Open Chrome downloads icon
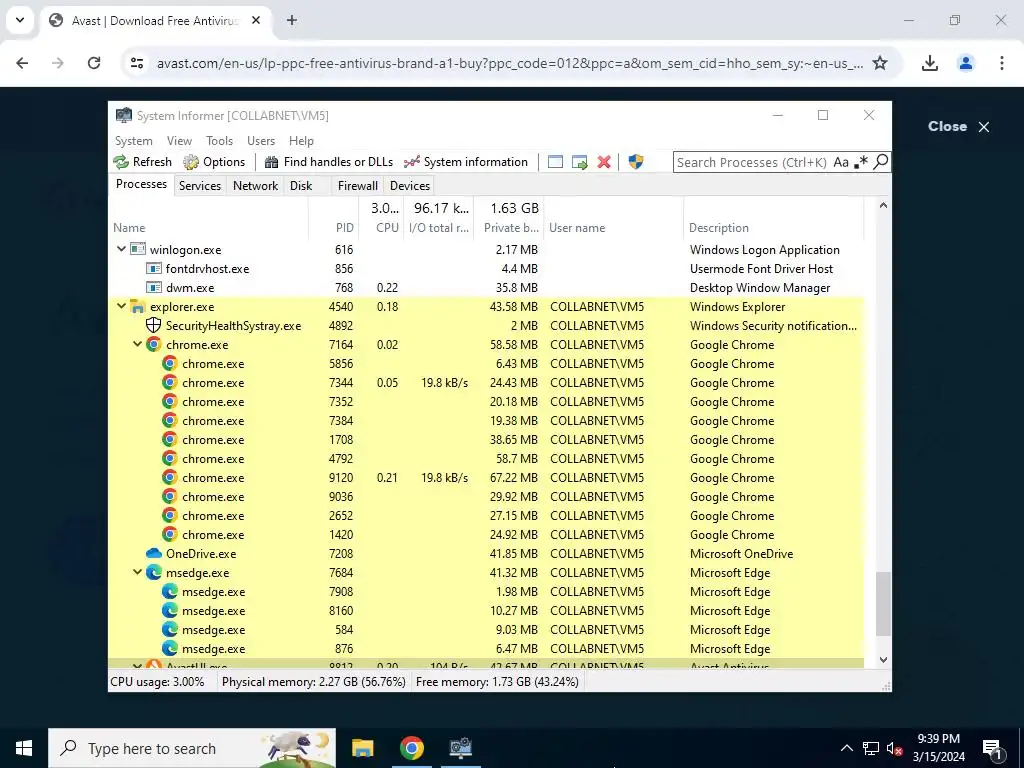 click(929, 63)
